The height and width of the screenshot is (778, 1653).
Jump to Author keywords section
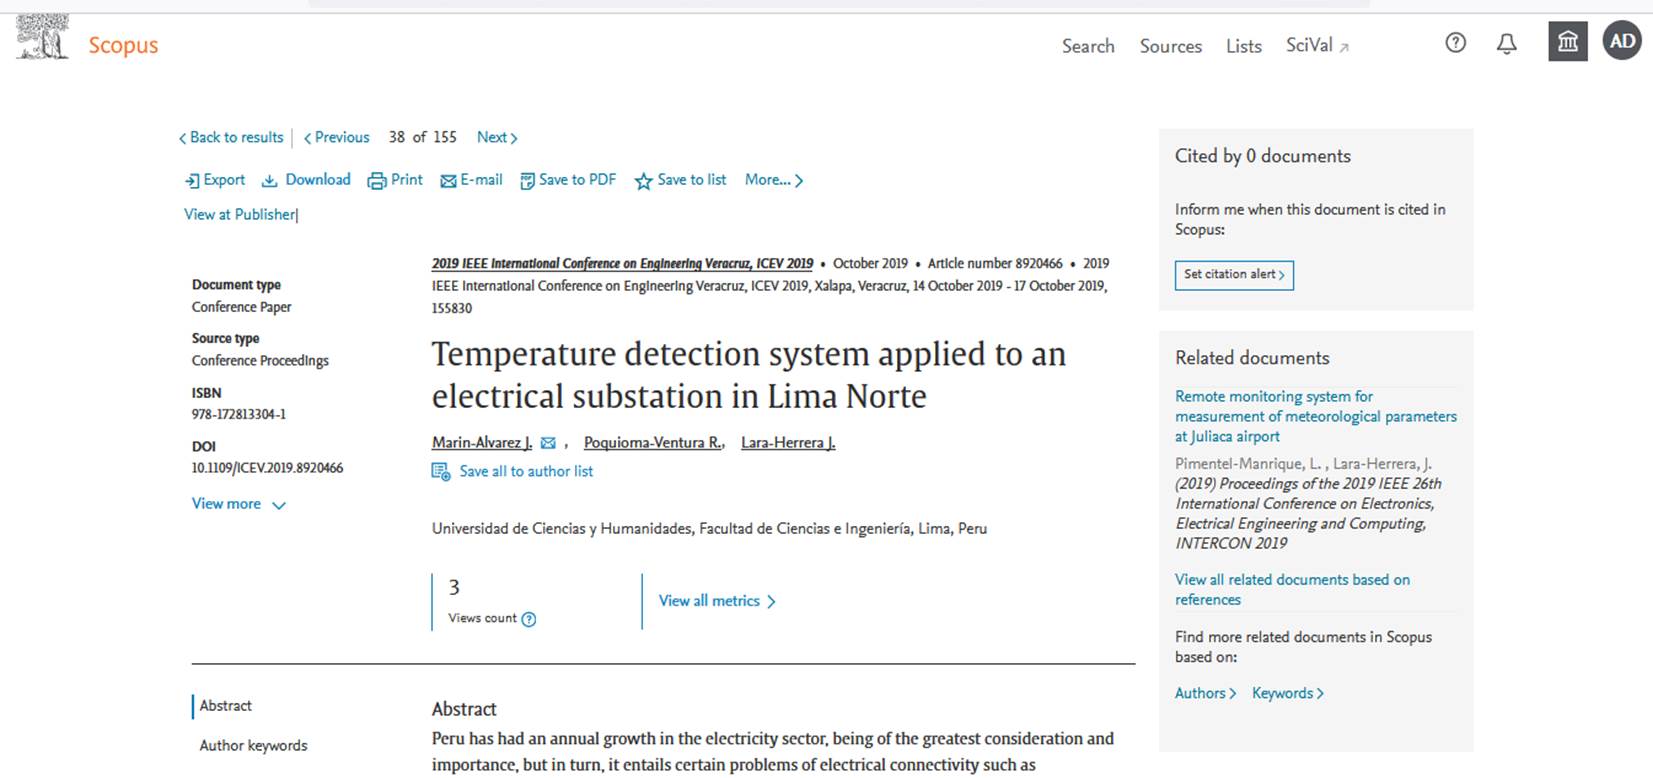coord(253,746)
